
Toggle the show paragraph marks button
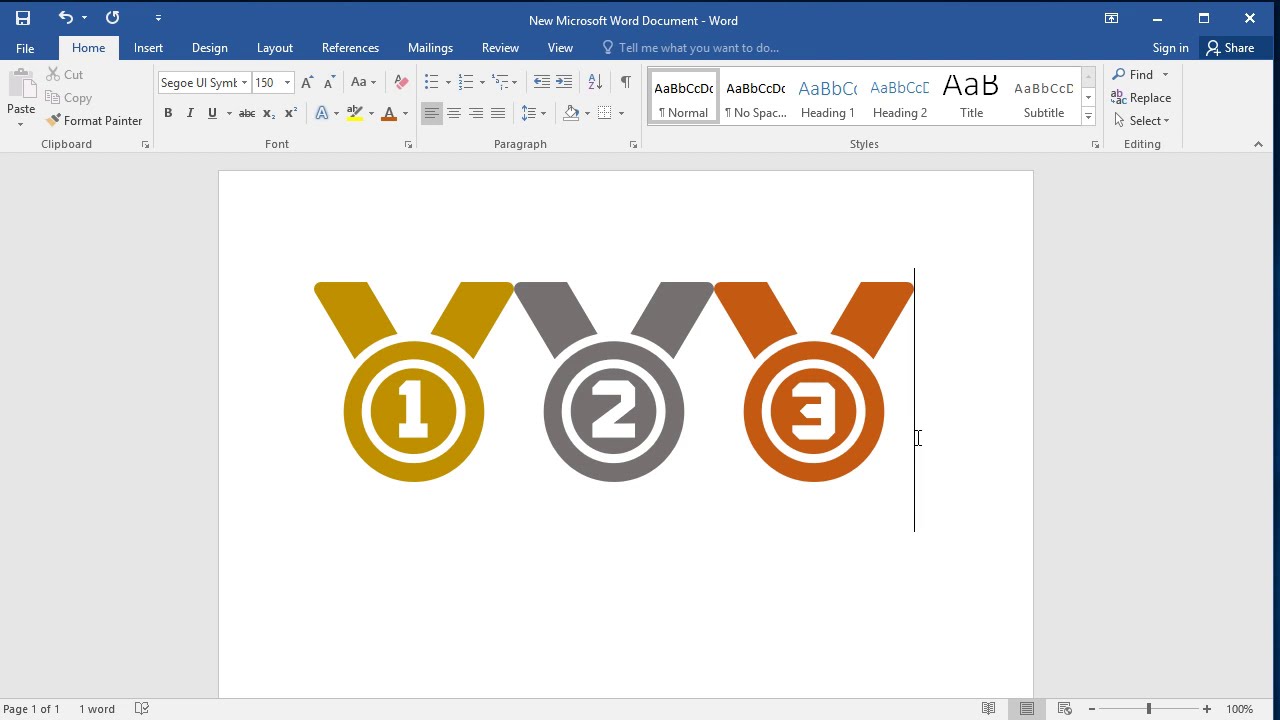pos(625,83)
